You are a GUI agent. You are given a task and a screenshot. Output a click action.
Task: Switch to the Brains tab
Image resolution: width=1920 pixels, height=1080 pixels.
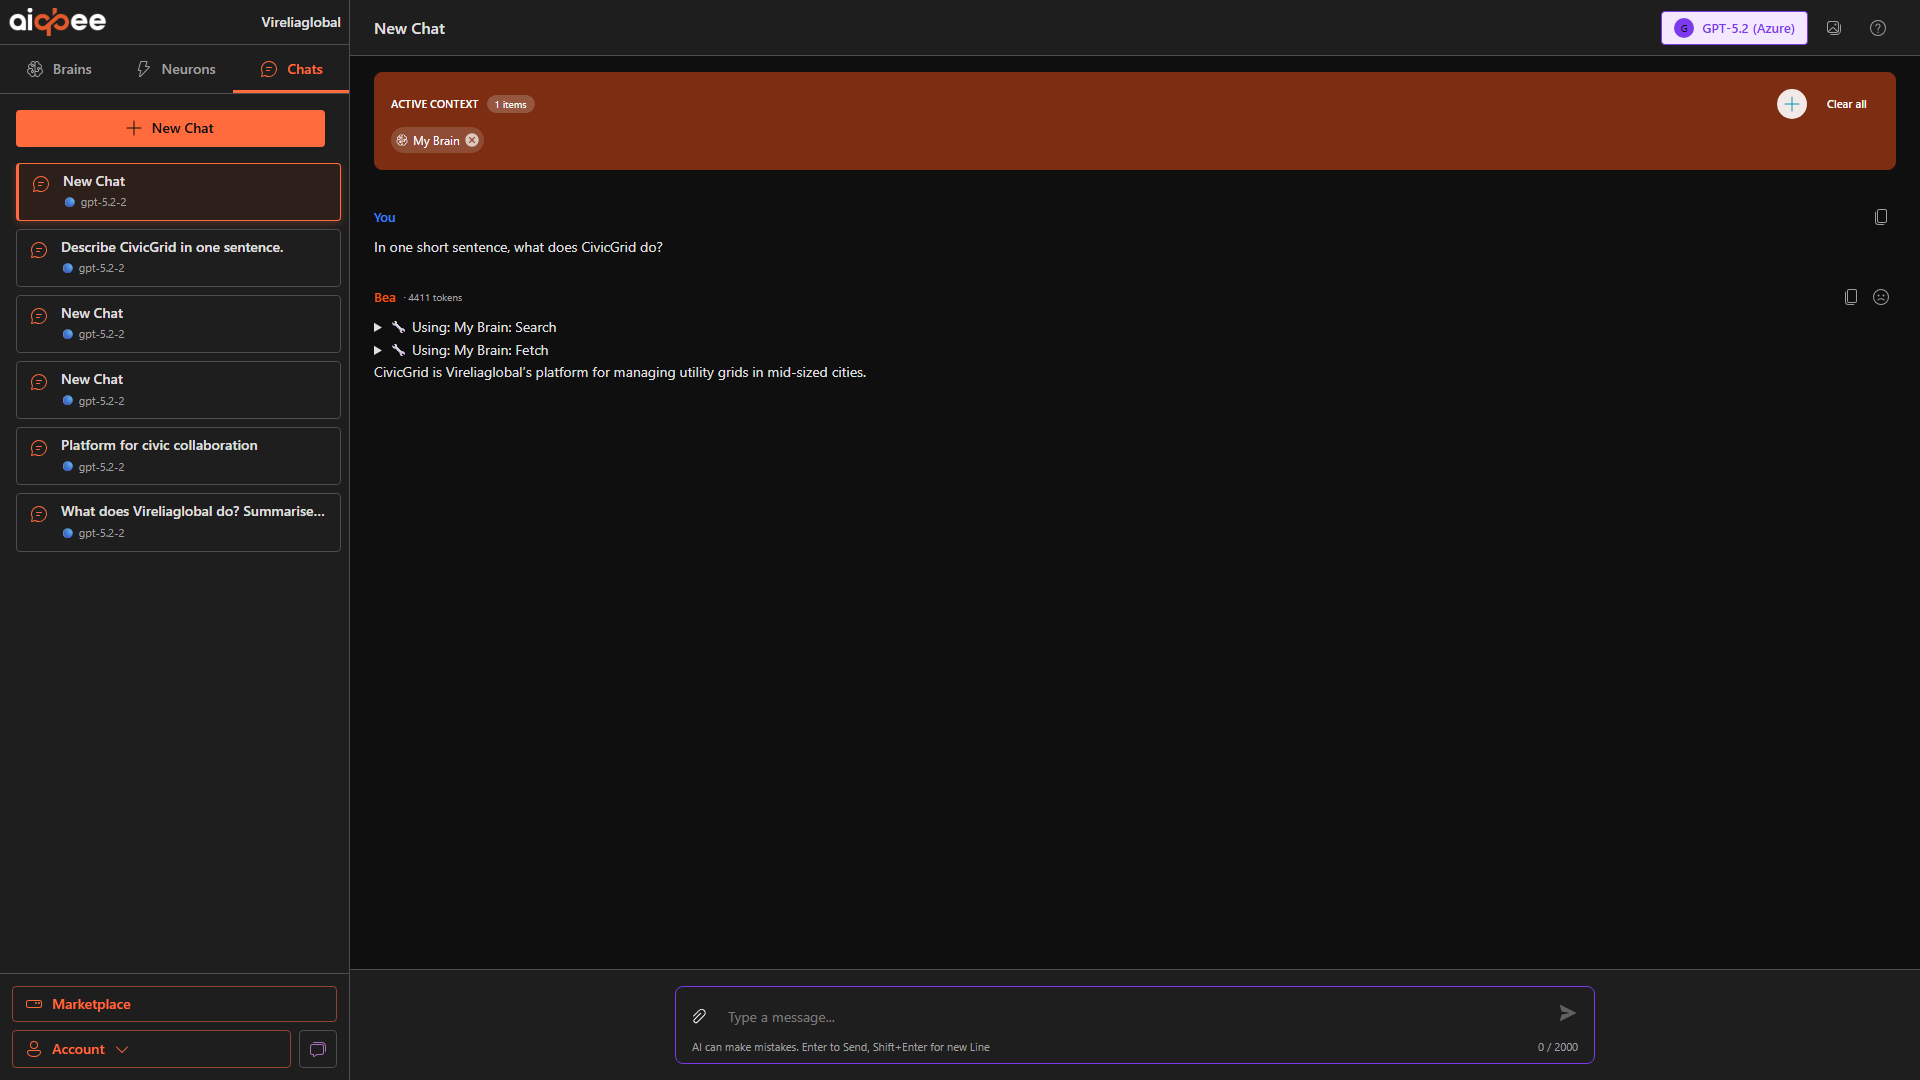[59, 69]
